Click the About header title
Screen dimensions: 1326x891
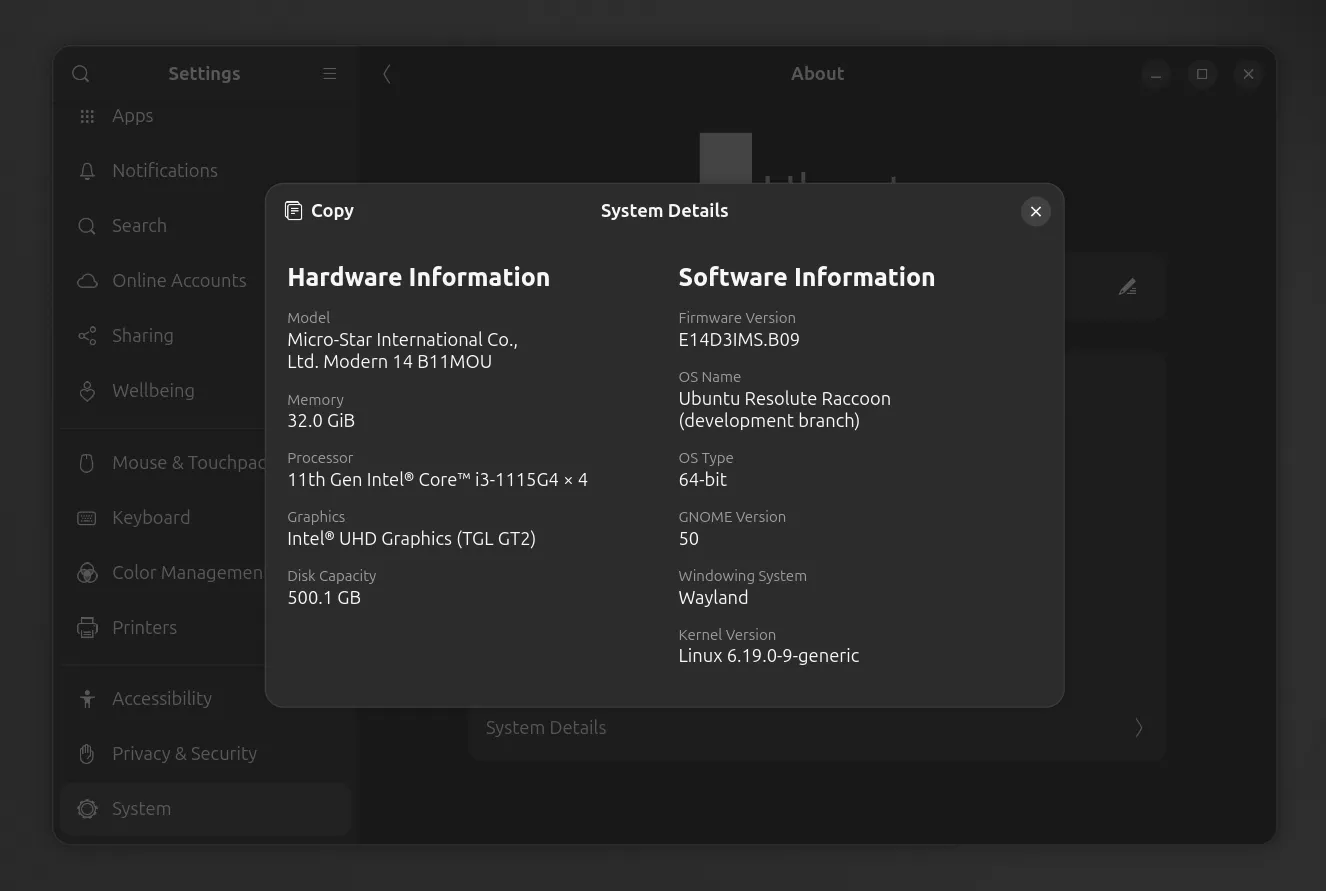(x=817, y=74)
